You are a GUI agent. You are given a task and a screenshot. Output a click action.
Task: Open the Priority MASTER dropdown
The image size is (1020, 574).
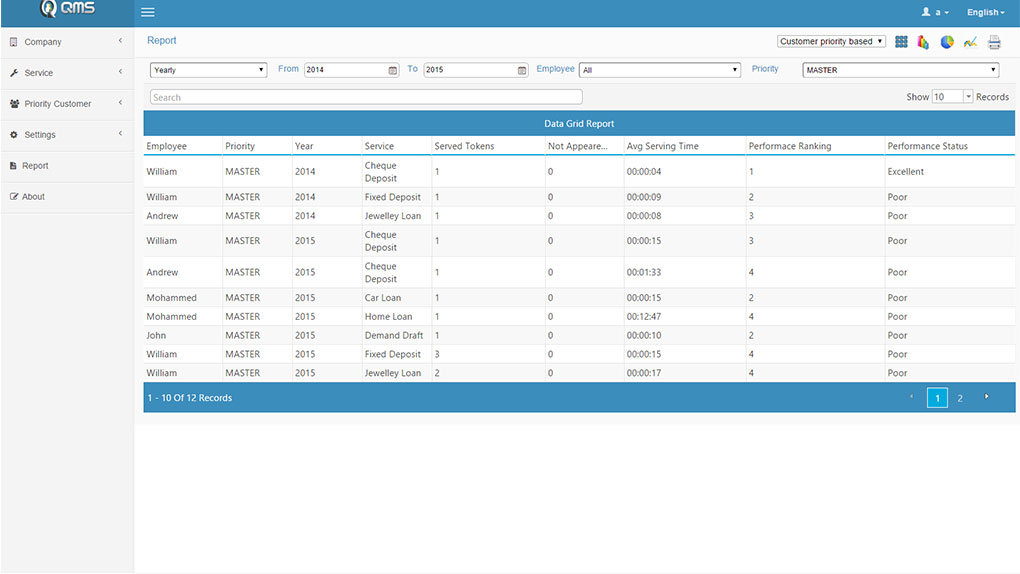pyautogui.click(x=901, y=70)
